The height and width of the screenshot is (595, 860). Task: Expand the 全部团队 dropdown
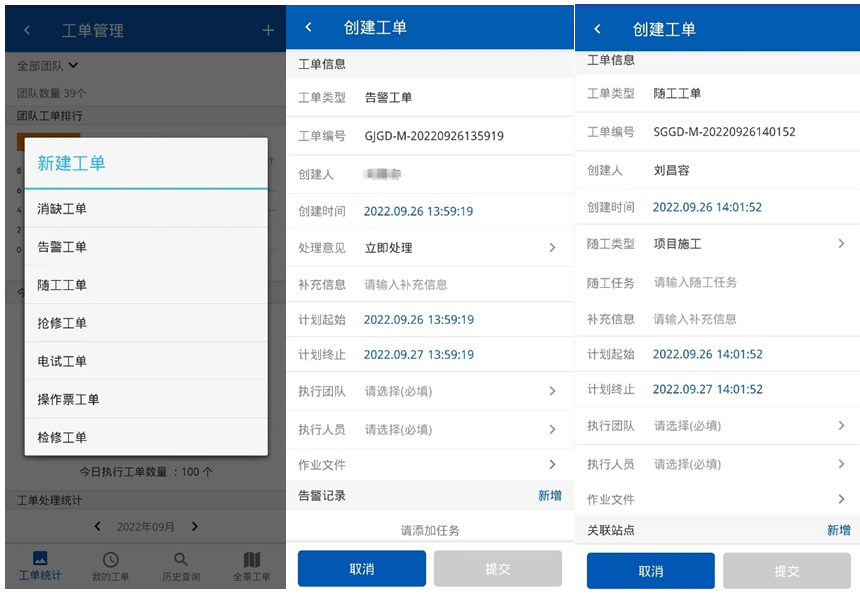(x=48, y=66)
